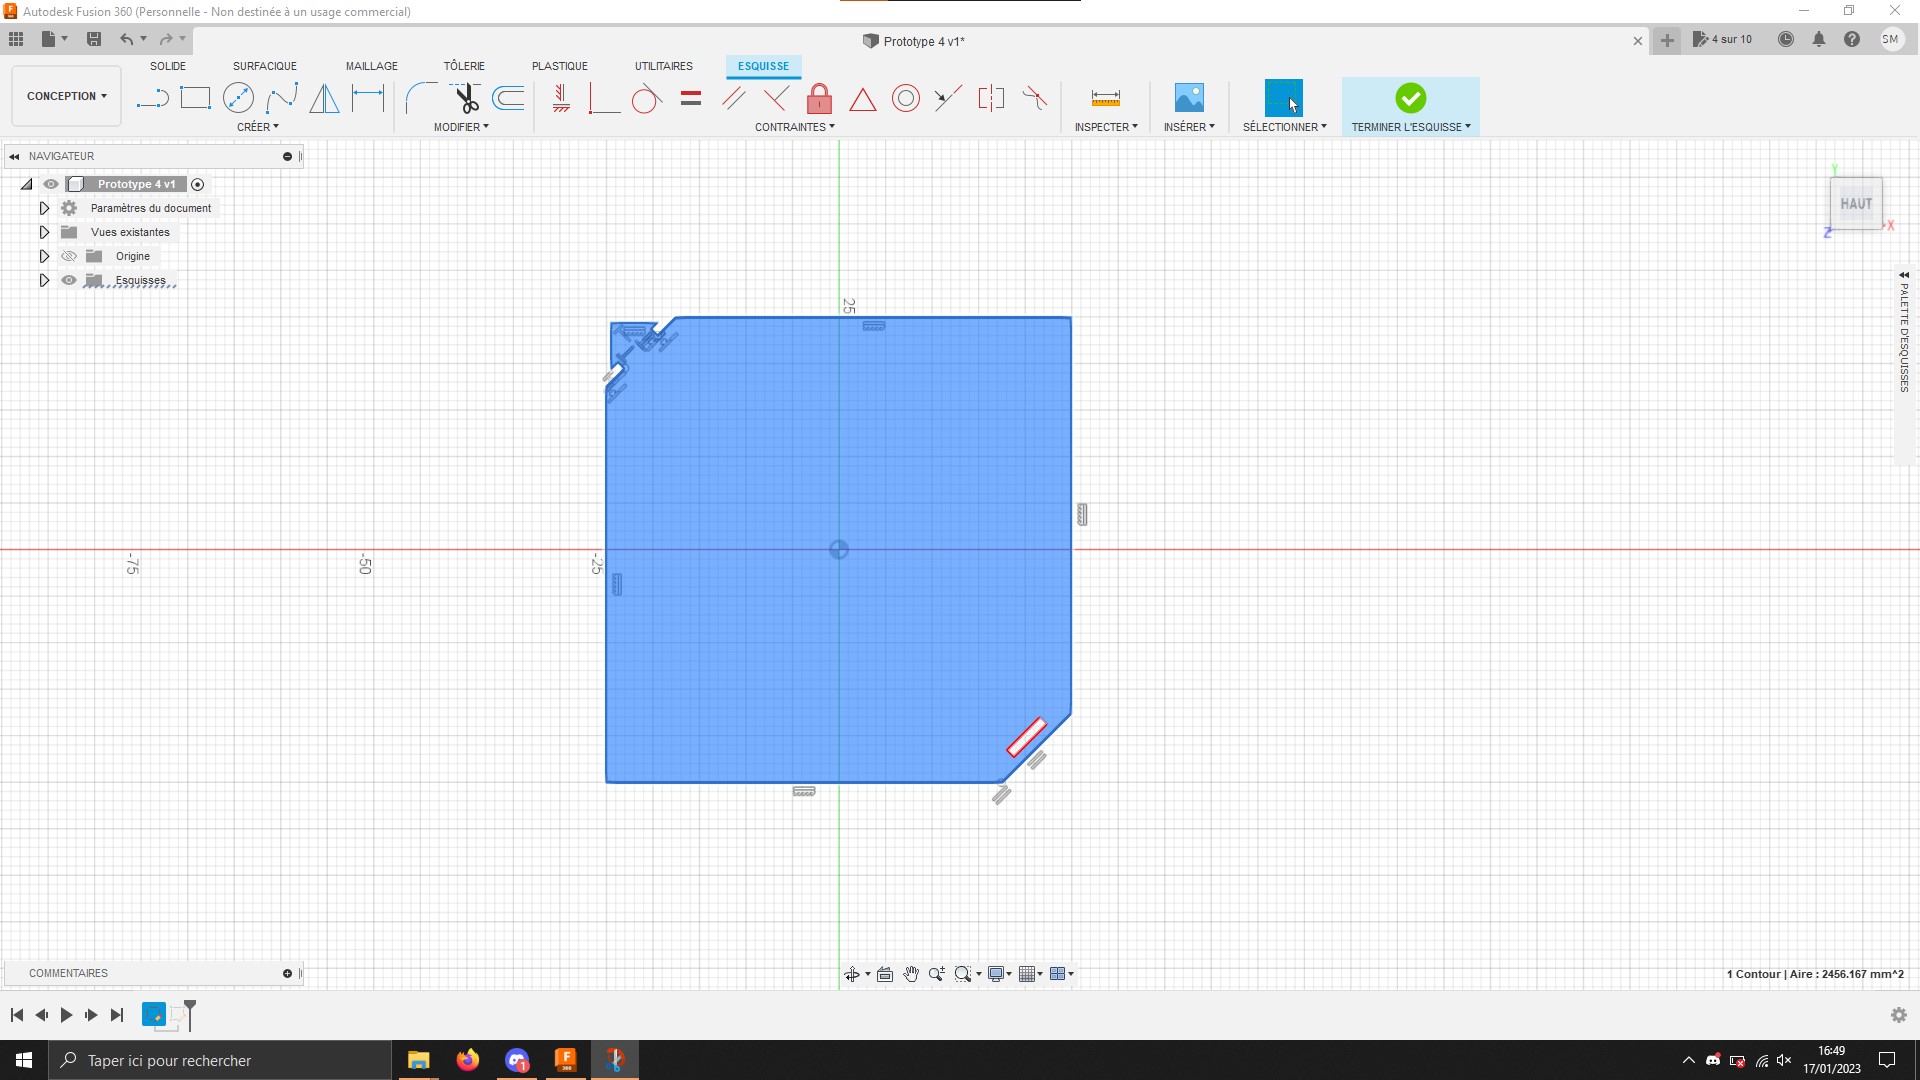Select the Offset tool

pyautogui.click(x=509, y=98)
